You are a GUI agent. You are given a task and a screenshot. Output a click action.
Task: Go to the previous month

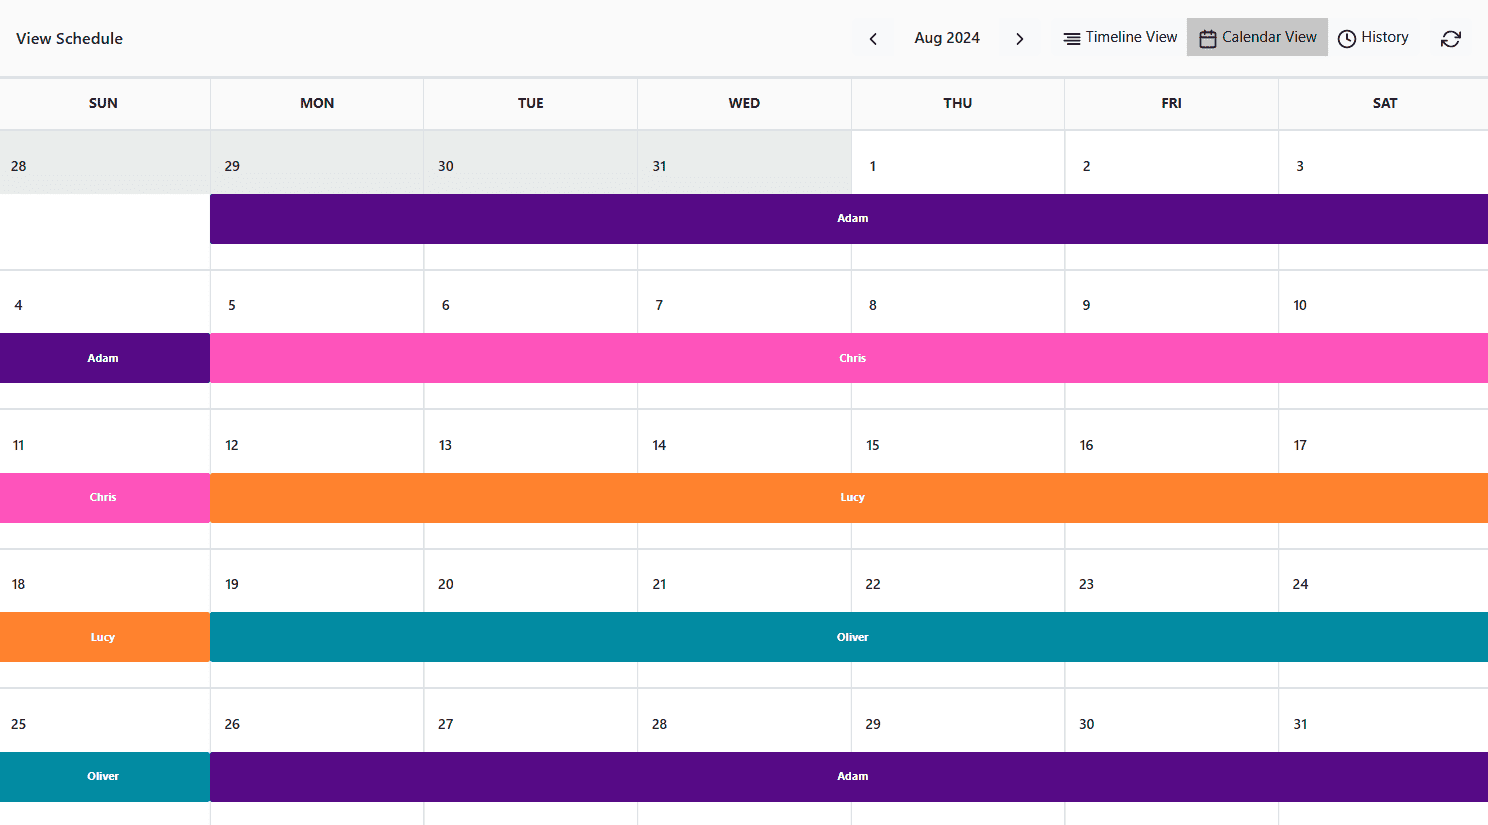(x=873, y=39)
